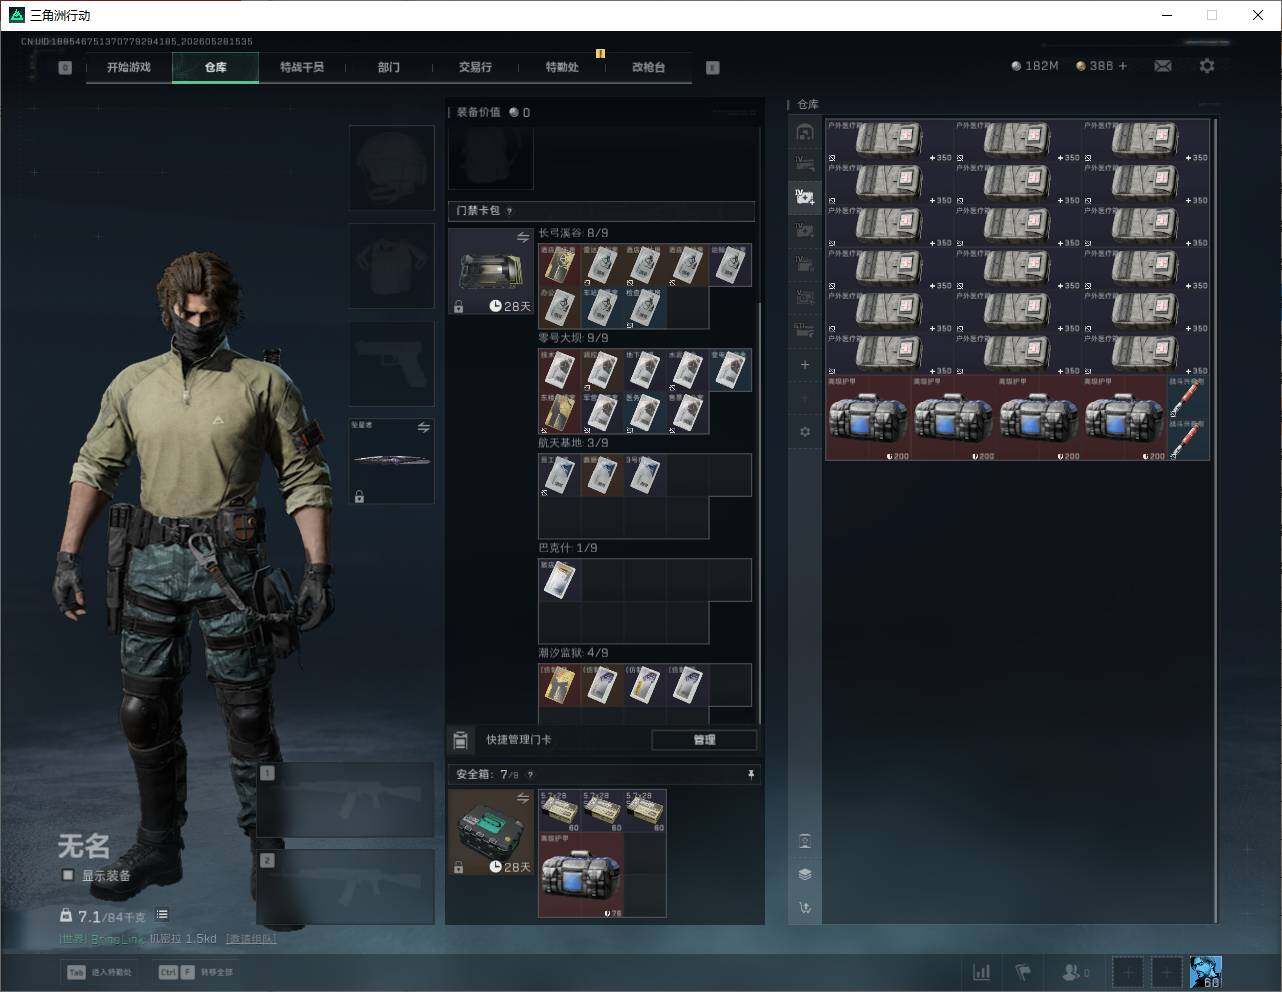This screenshot has height=992, width=1282.
Task: Select the upper 战斗兴奋剂 stim injector item
Action: click(1189, 397)
